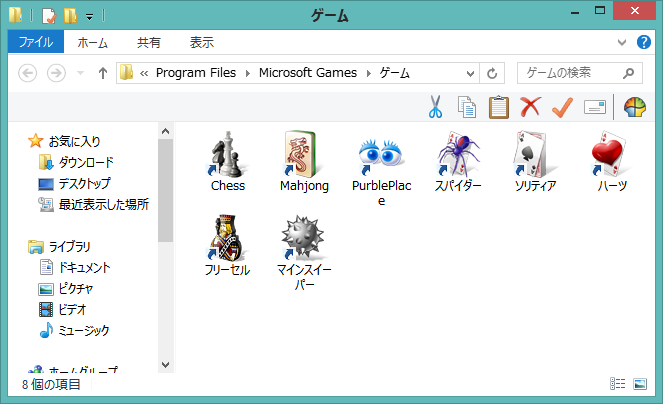Click the Properties icon in title bar
The image size is (663, 404).
coord(49,16)
